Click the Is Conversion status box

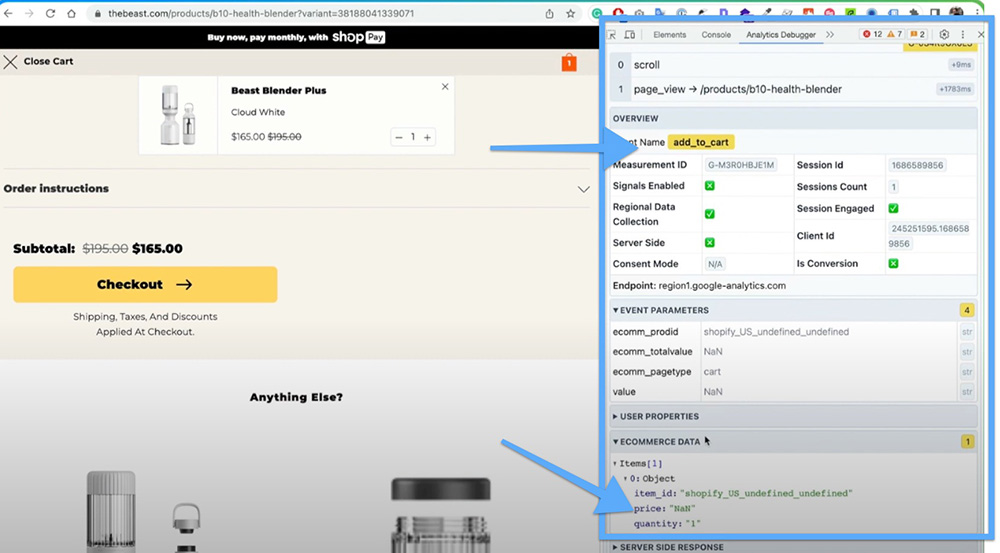pyautogui.click(x=893, y=263)
